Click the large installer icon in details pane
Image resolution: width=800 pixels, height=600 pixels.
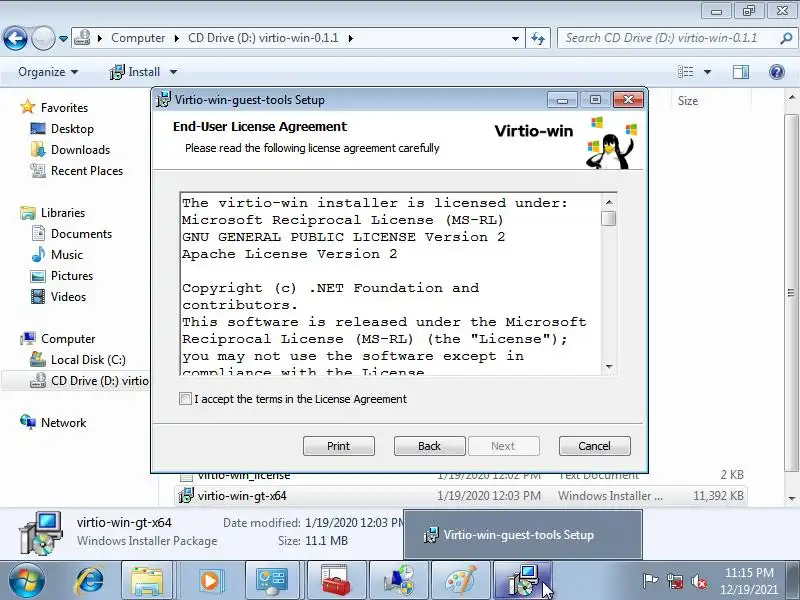[x=41, y=533]
